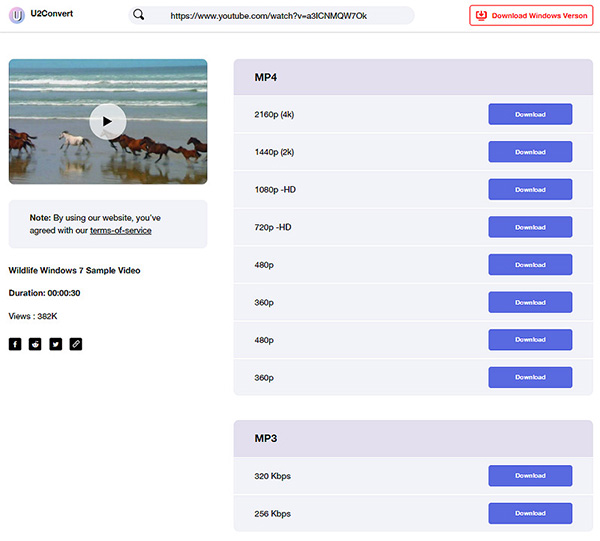The height and width of the screenshot is (541, 600).
Task: Click the MP4 section header
Action: [413, 77]
